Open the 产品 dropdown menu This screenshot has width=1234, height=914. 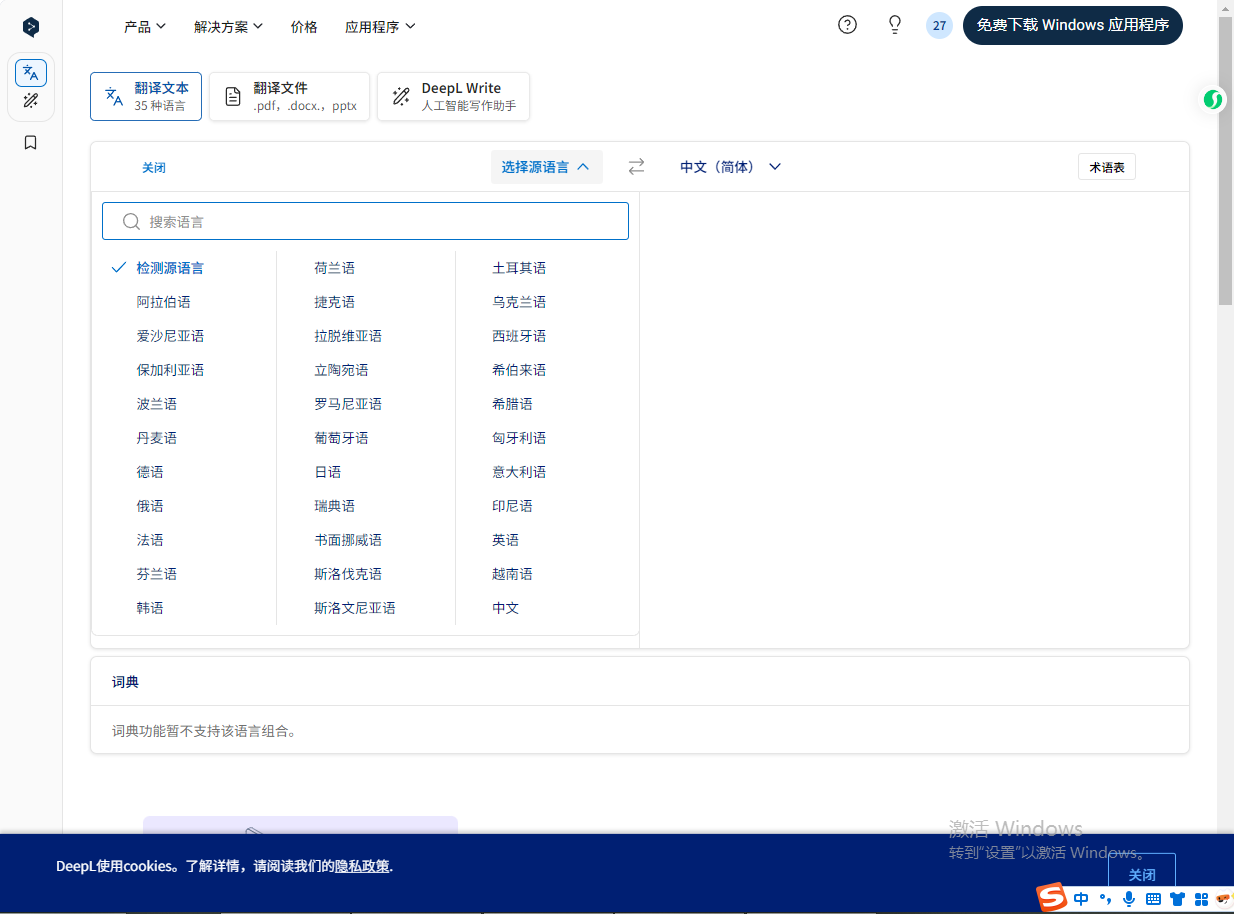point(145,27)
